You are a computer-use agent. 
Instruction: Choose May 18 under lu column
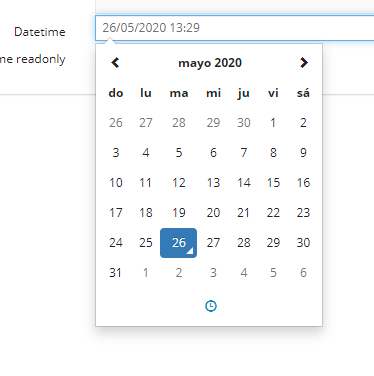click(x=146, y=213)
